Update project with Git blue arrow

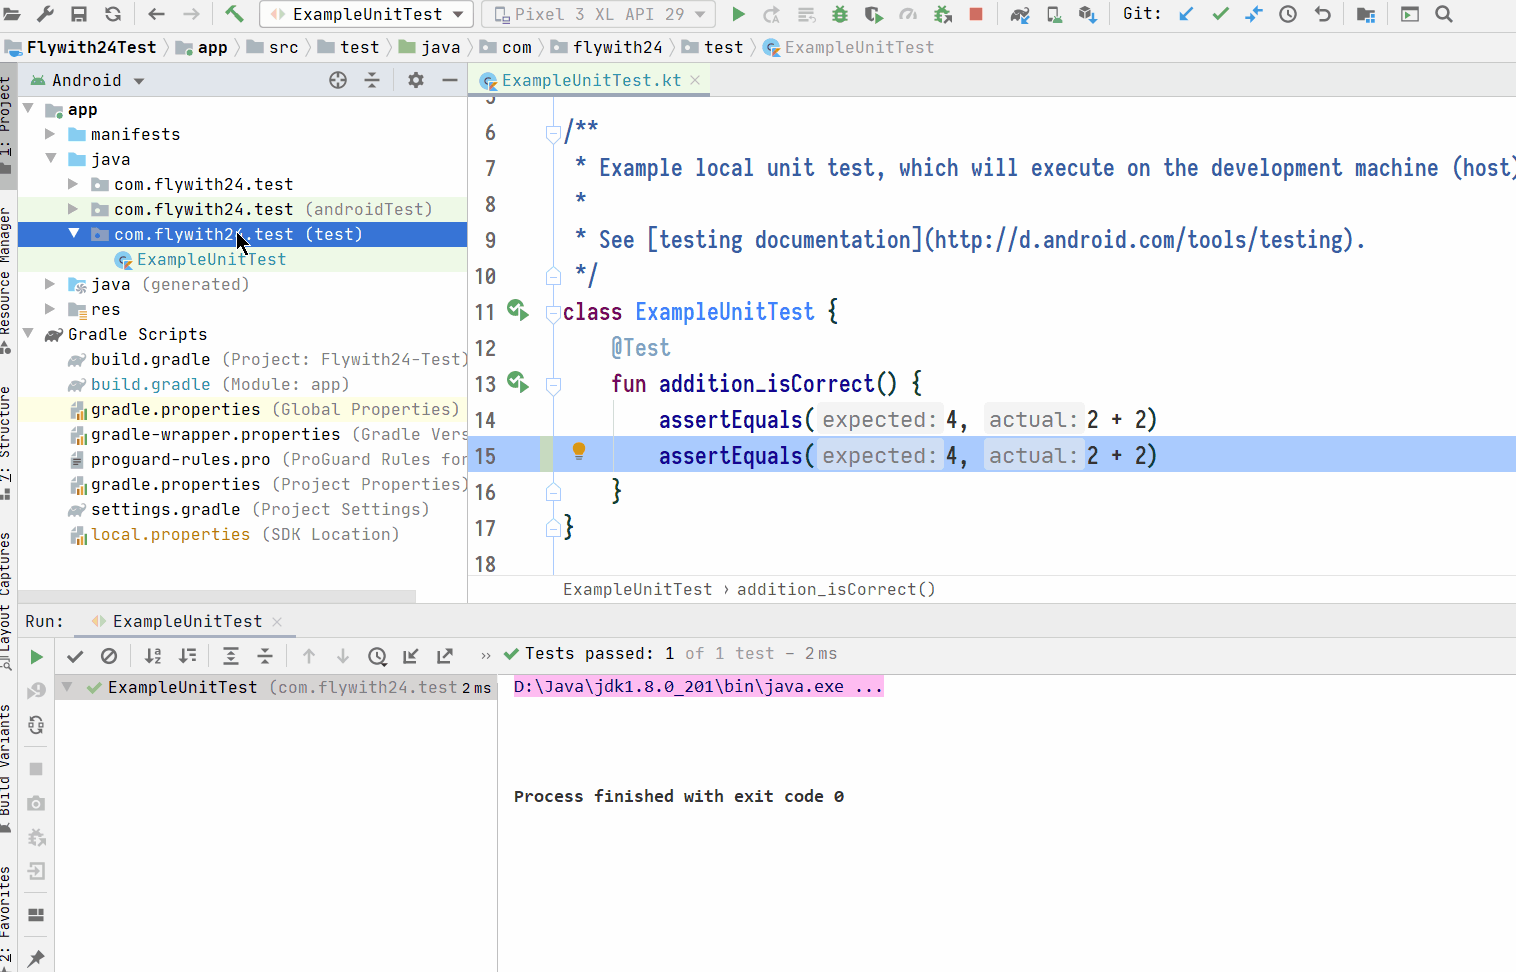pos(1186,14)
